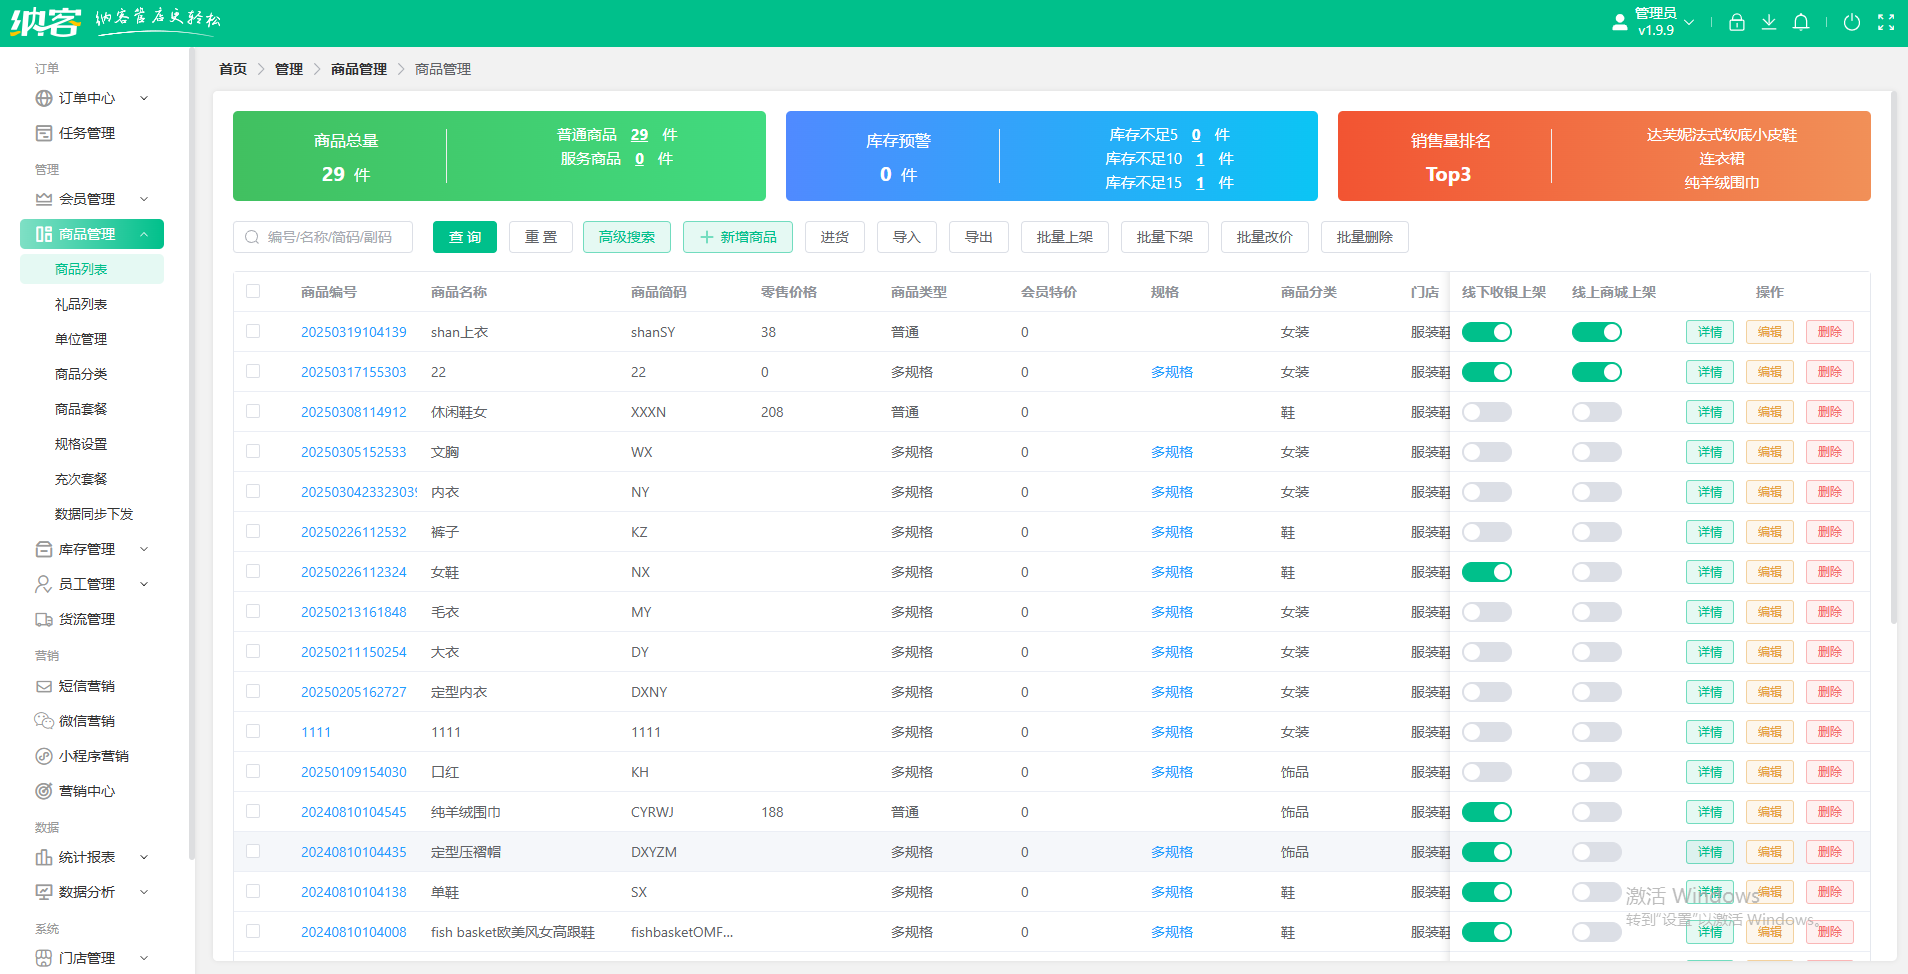The height and width of the screenshot is (974, 1908).
Task: Enable 线下收银上架 toggle for 休闲鞋女
Action: pos(1487,412)
